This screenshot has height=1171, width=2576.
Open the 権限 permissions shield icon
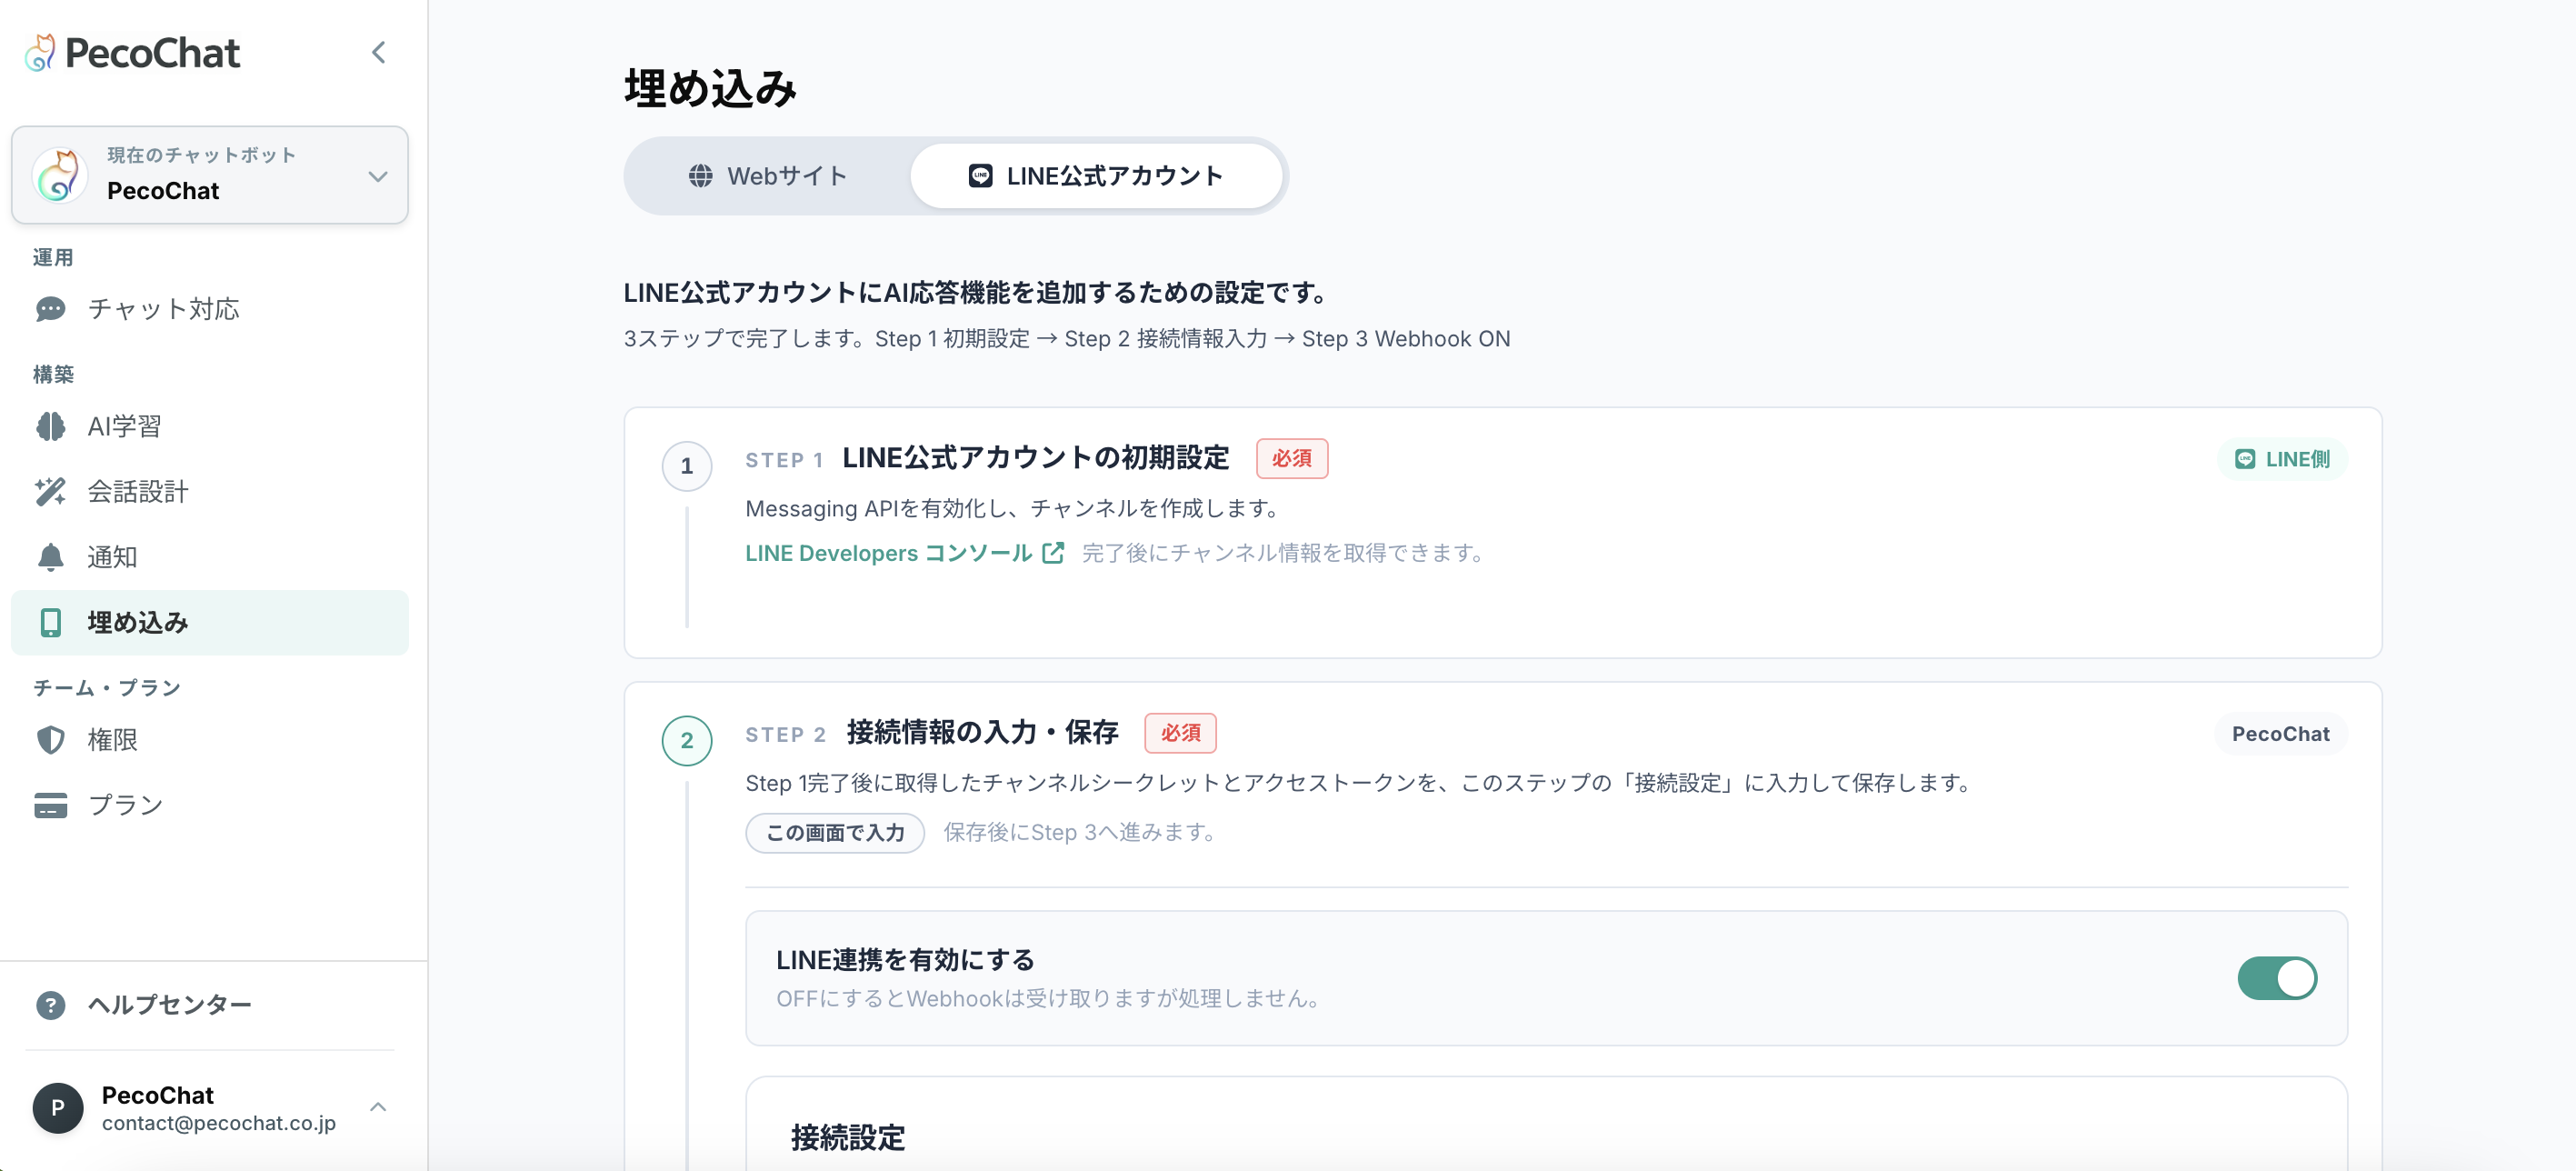click(x=51, y=739)
